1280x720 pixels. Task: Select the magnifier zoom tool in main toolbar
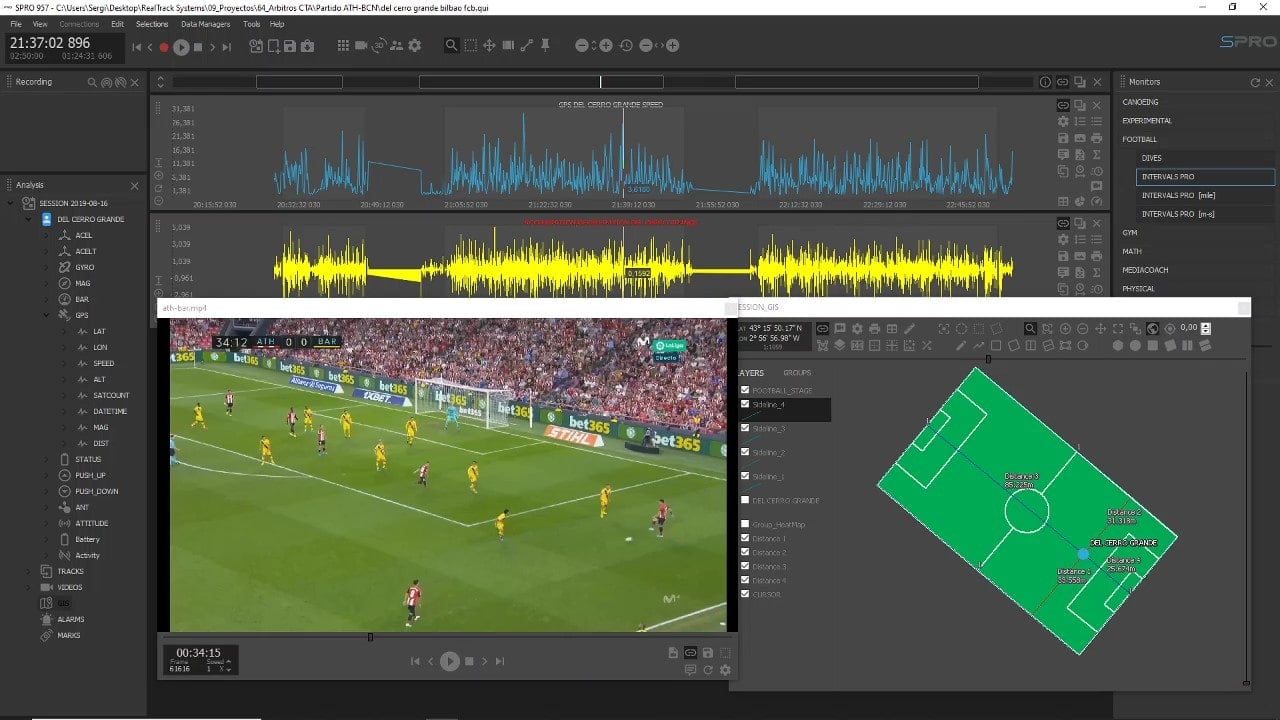452,46
